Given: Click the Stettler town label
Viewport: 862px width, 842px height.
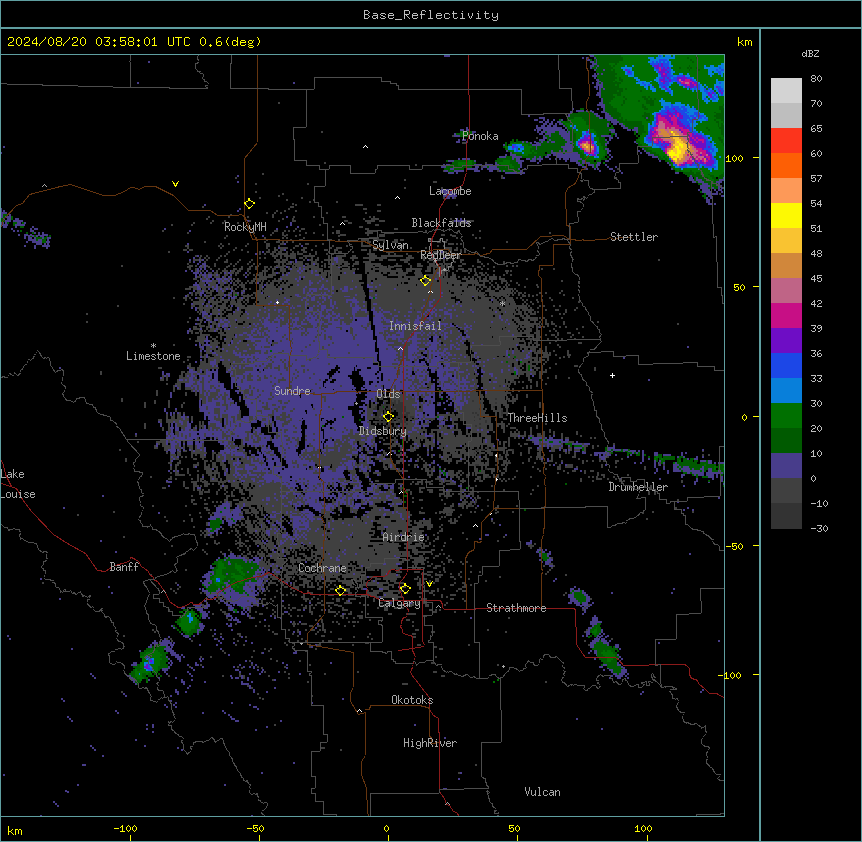Looking at the screenshot, I should click(x=634, y=237).
